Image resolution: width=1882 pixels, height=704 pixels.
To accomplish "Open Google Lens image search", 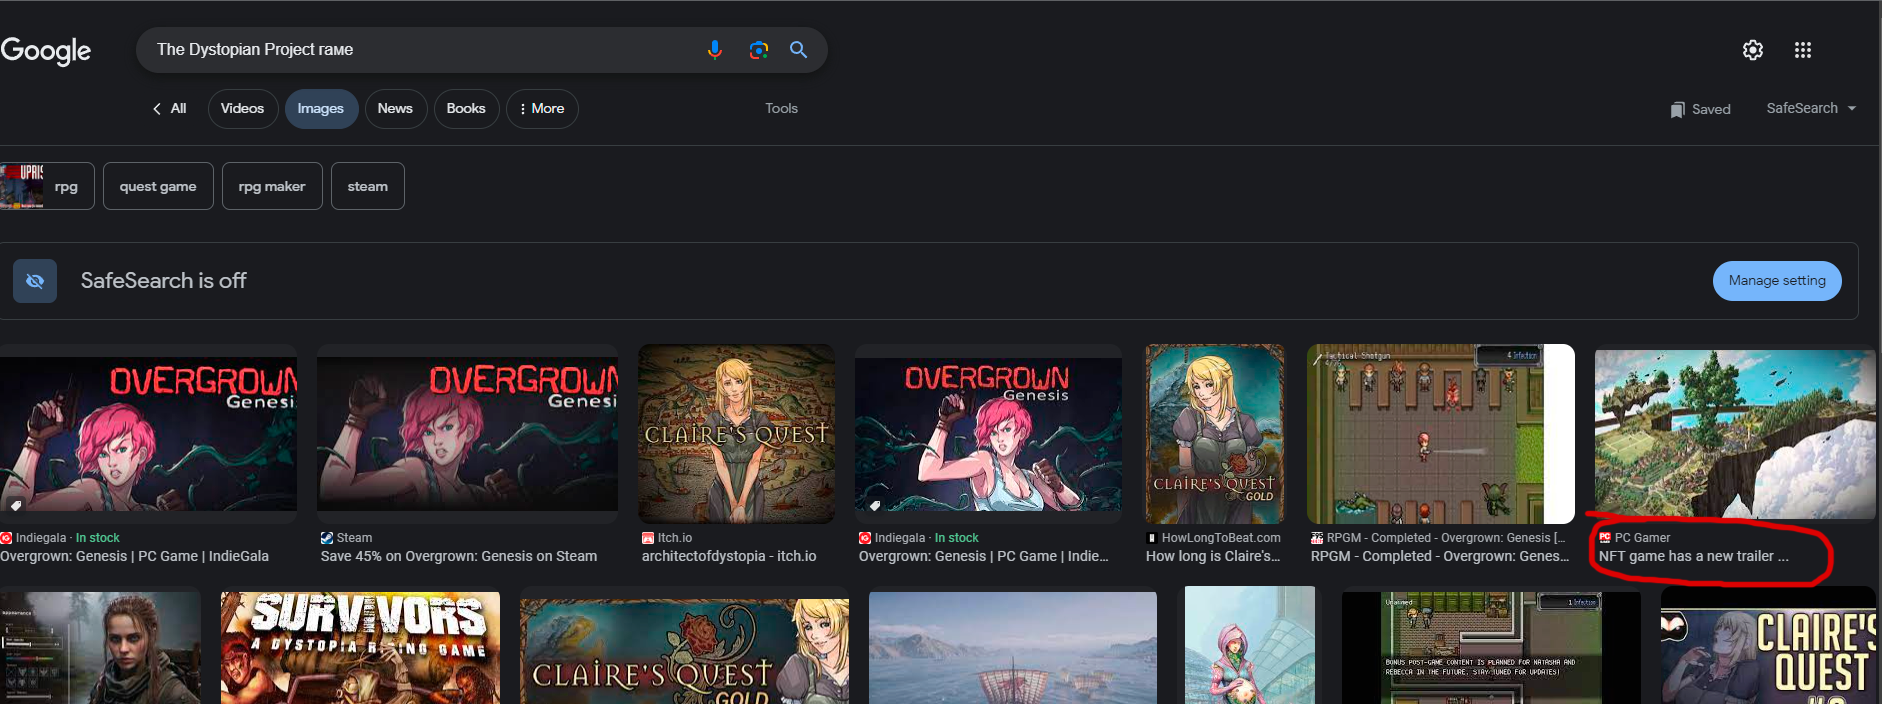I will (758, 50).
